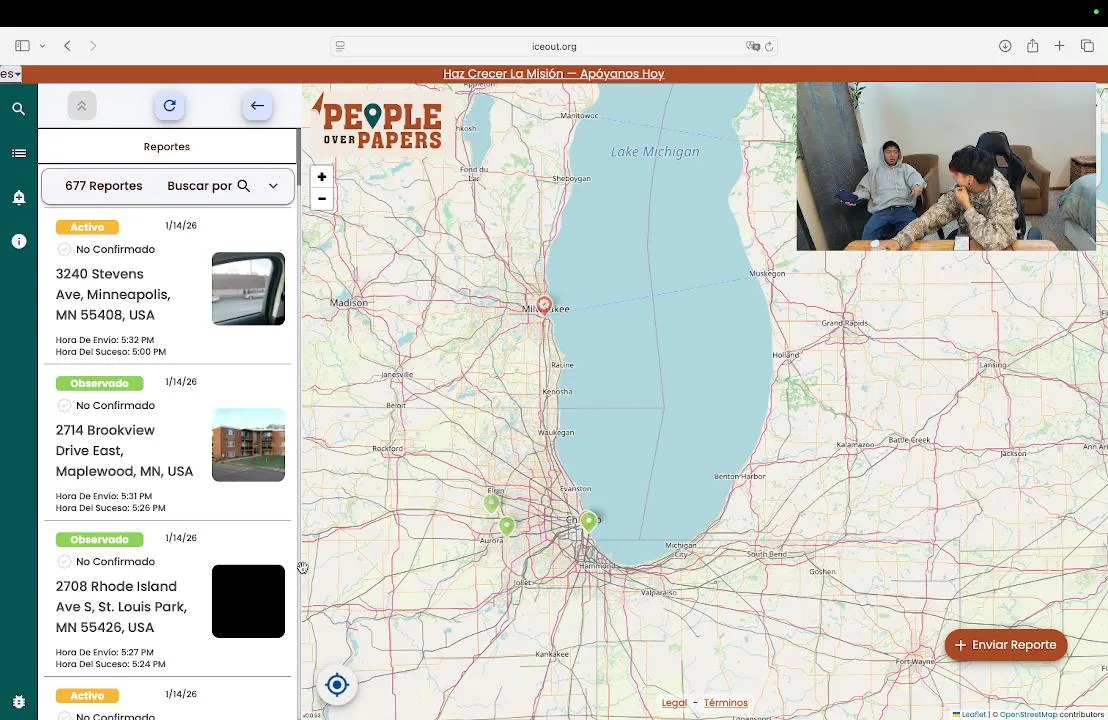Toggle confirmation circle for 2708 Rhode Island Ave

click(64, 562)
